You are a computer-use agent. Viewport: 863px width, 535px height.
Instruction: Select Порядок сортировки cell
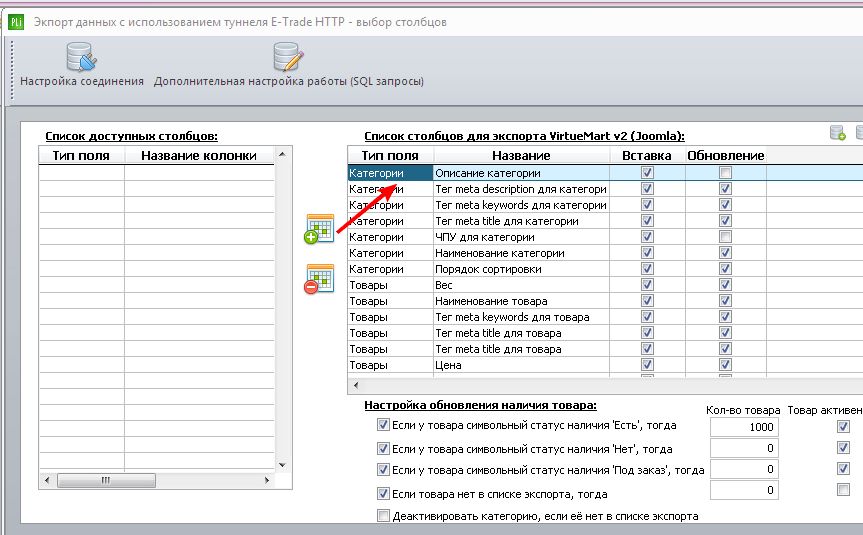point(521,269)
